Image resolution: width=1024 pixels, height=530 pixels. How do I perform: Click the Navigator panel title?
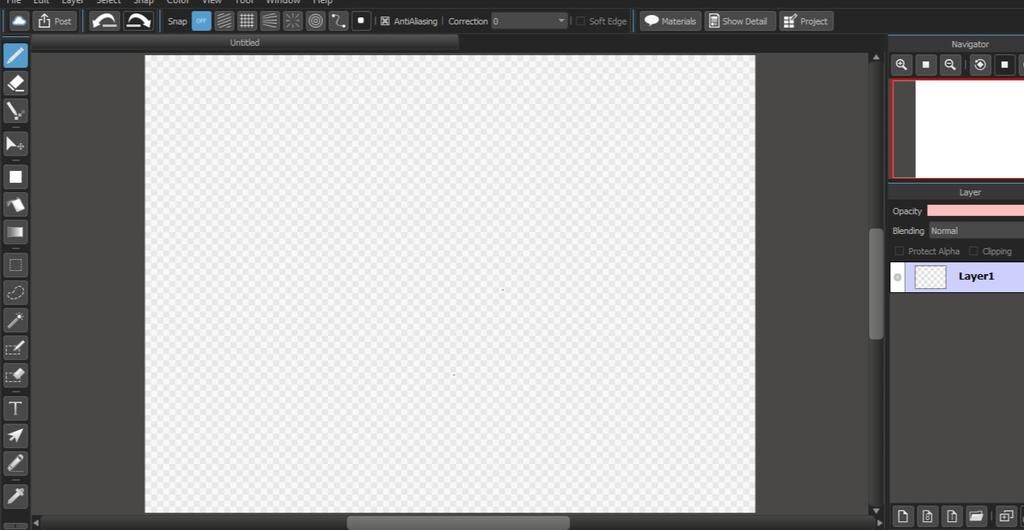pyautogui.click(x=970, y=44)
